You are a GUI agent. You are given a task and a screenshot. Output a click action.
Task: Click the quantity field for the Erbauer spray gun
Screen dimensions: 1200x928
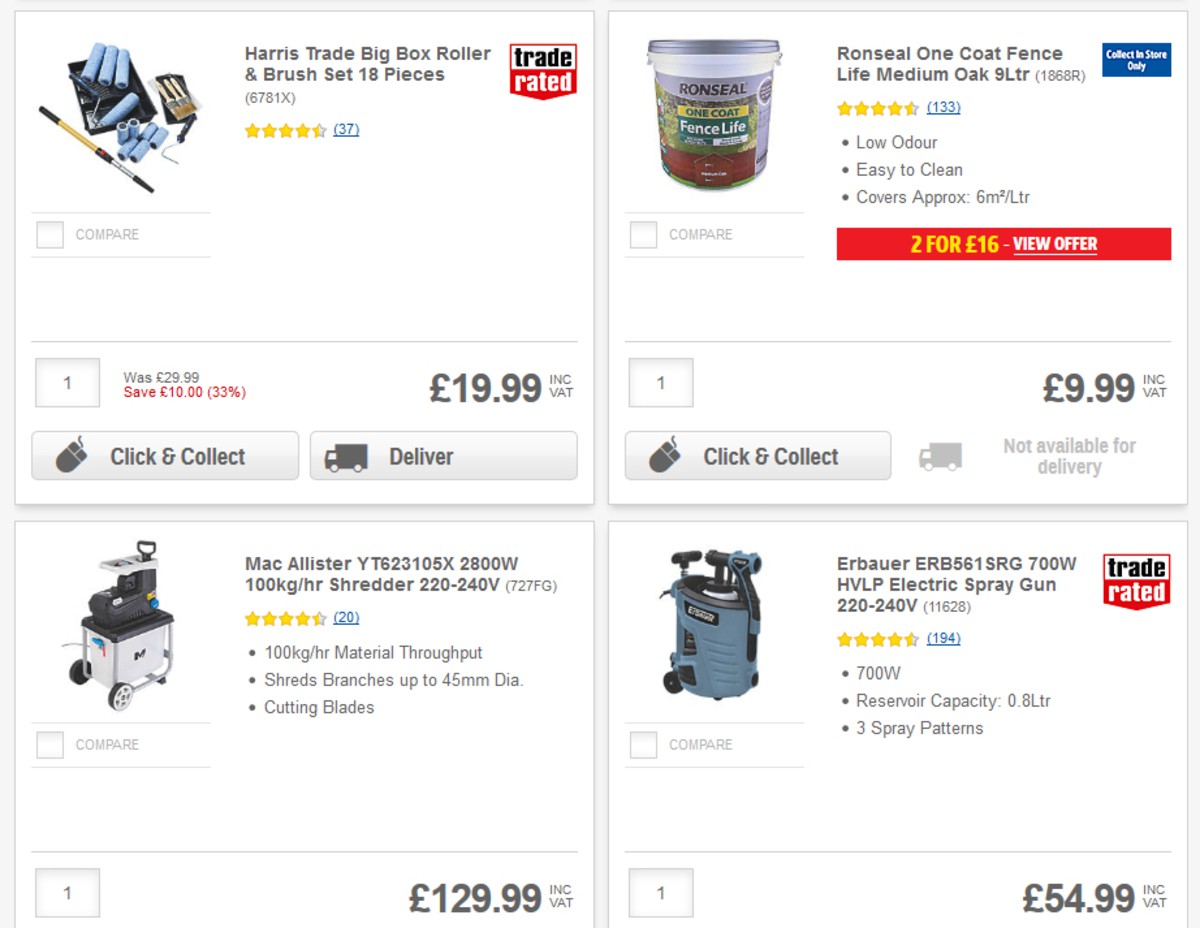[x=659, y=892]
